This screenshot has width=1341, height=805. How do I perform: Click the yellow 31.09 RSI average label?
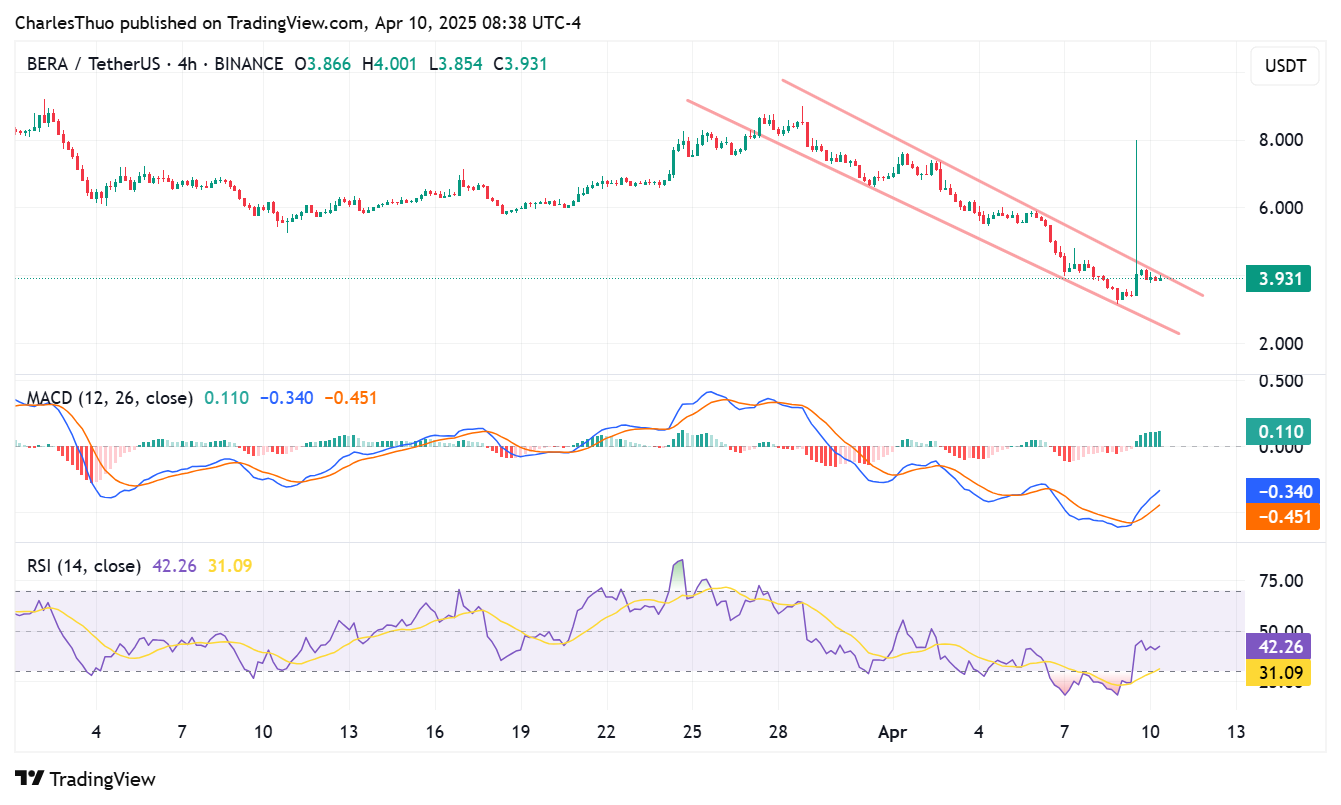(x=1278, y=674)
